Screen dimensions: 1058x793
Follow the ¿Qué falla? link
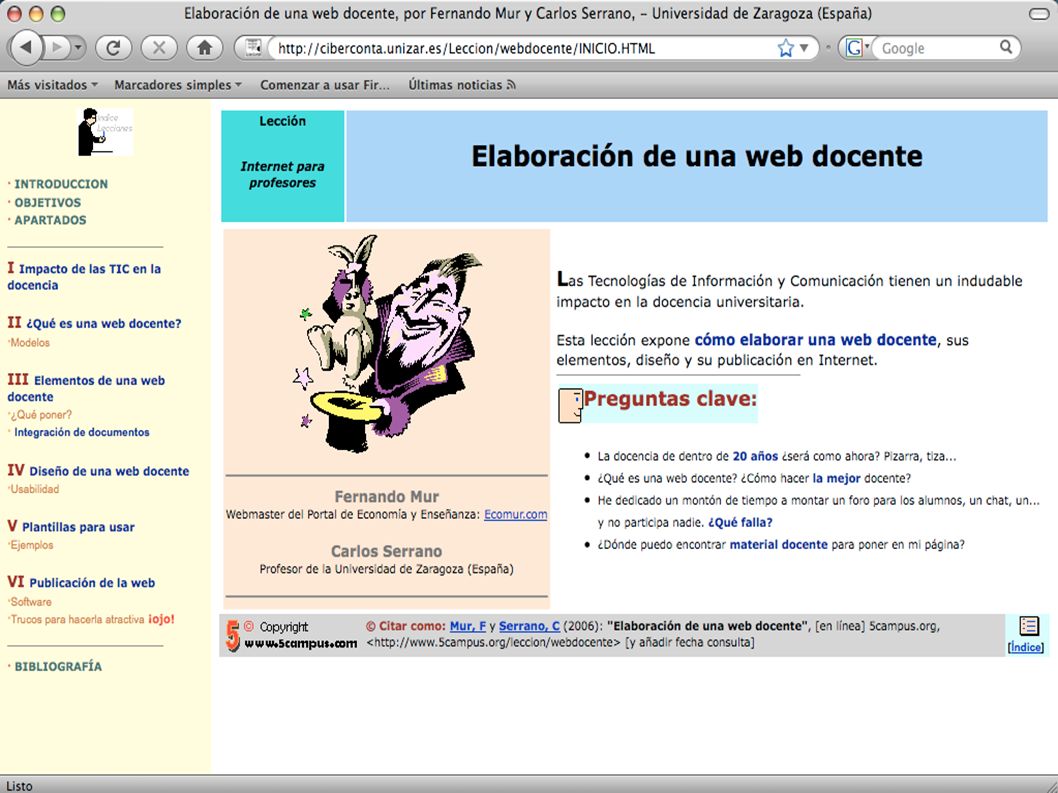coord(740,522)
